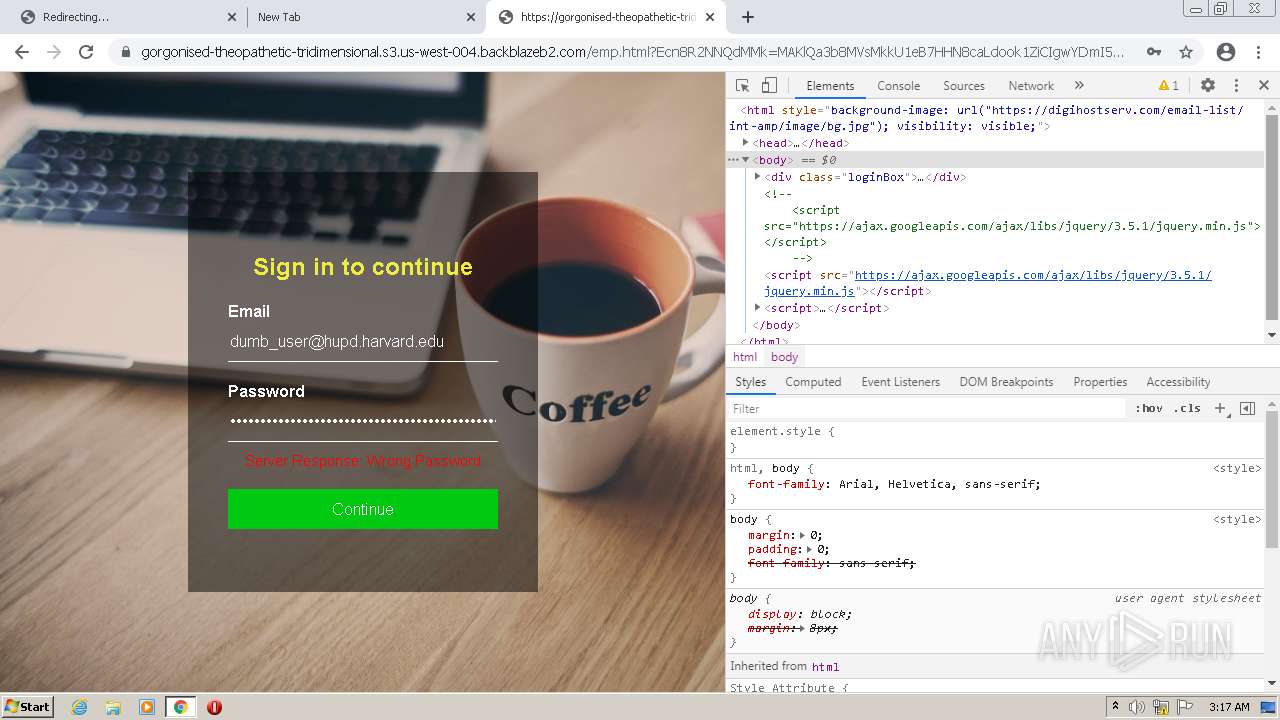Viewport: 1280px width, 720px height.
Task: Close the DevTools panel
Action: point(1264,86)
